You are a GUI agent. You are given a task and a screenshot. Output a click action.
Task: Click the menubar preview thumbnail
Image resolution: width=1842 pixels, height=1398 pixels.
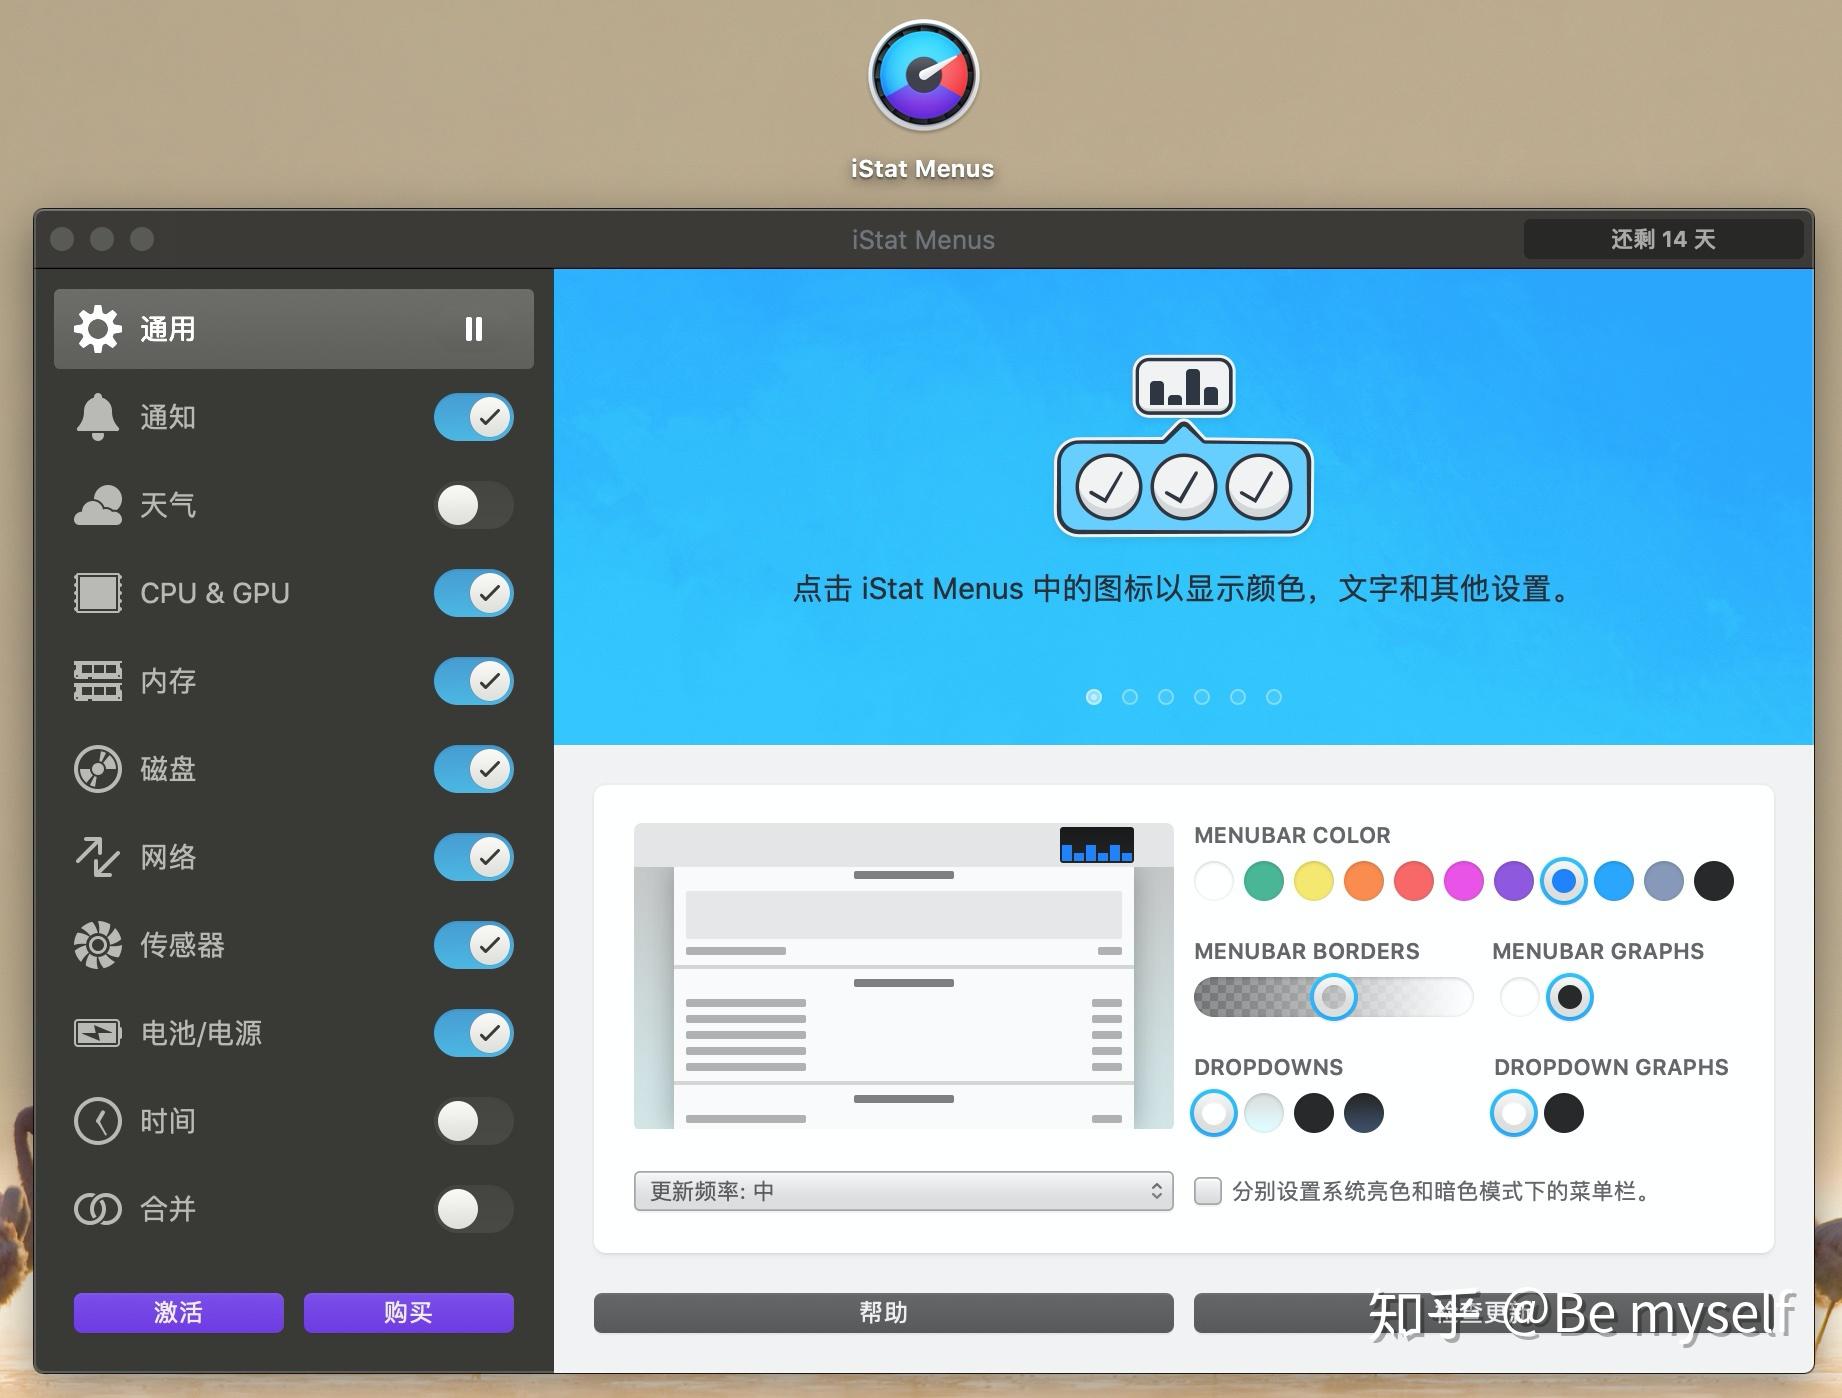pyautogui.click(x=904, y=976)
